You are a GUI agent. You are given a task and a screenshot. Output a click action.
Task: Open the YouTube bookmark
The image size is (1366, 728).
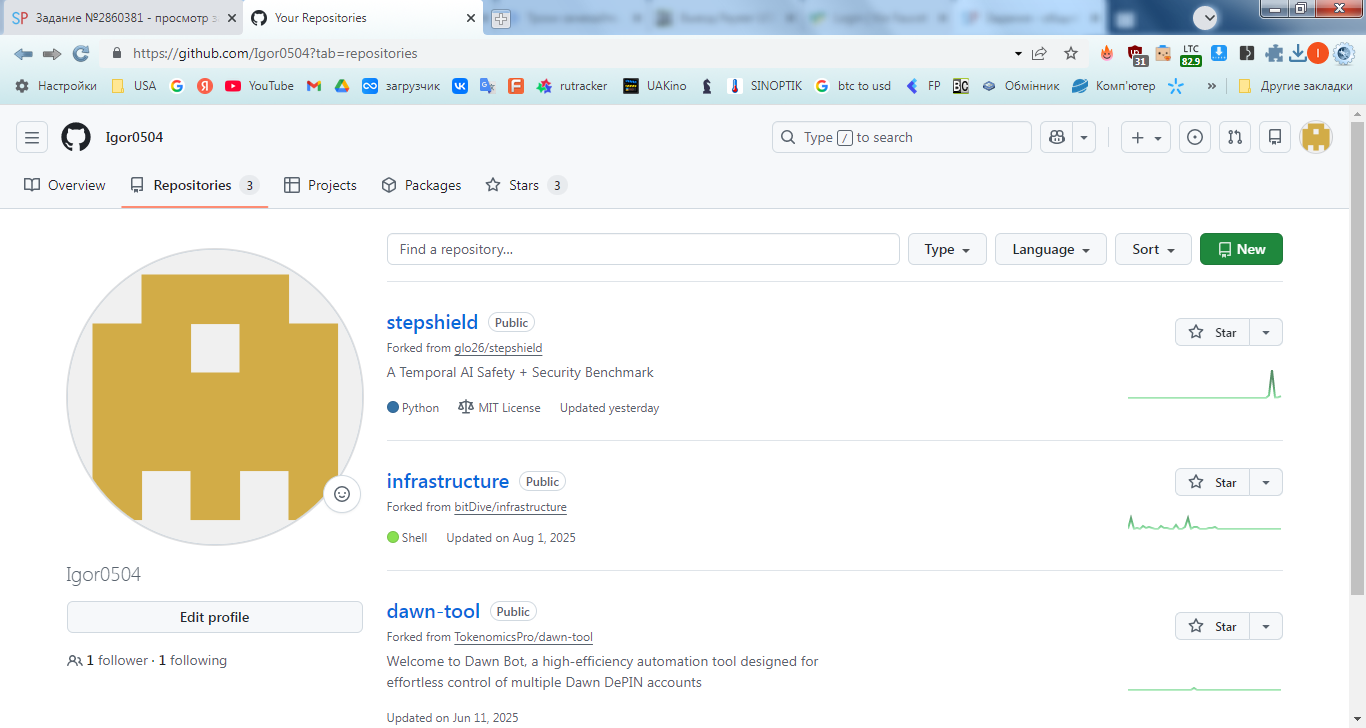(x=259, y=86)
